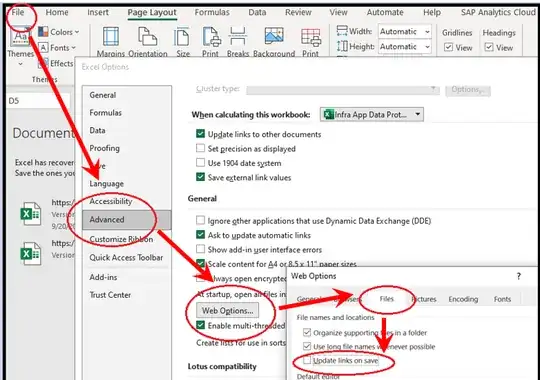Open second recovered Excel file icon

tap(31, 254)
